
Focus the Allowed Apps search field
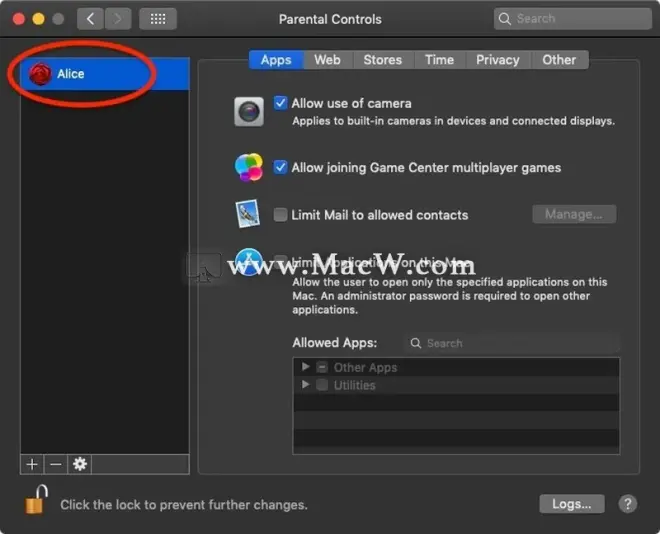click(512, 343)
